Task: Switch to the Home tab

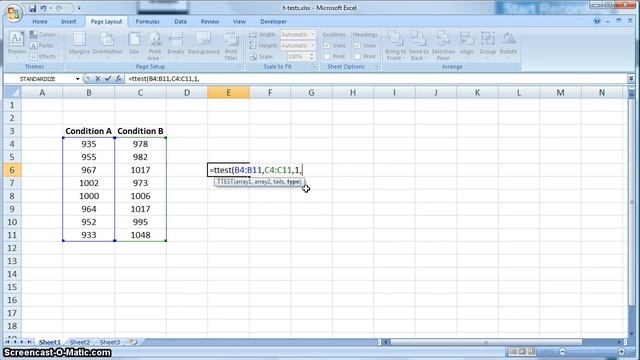Action: (x=40, y=22)
